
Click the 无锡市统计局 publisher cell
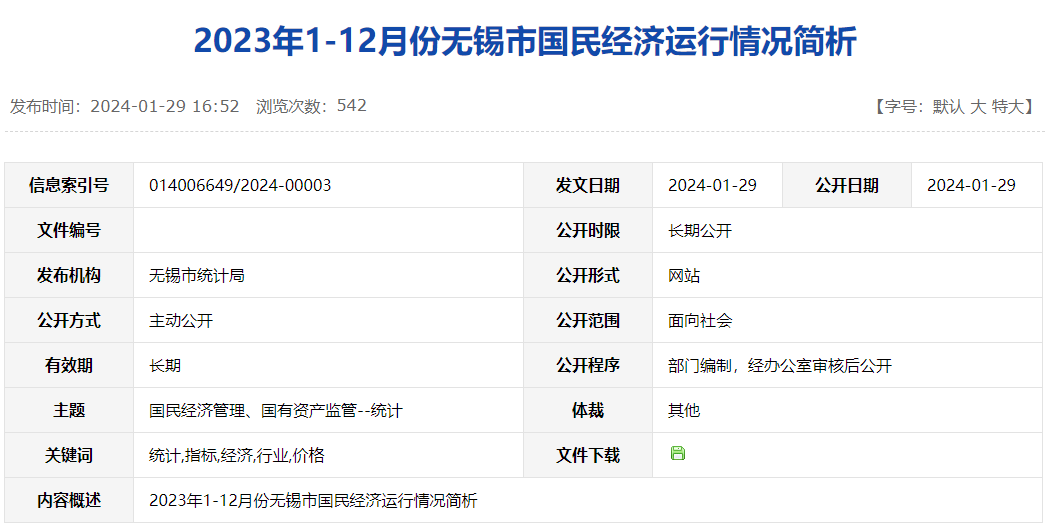197,275
